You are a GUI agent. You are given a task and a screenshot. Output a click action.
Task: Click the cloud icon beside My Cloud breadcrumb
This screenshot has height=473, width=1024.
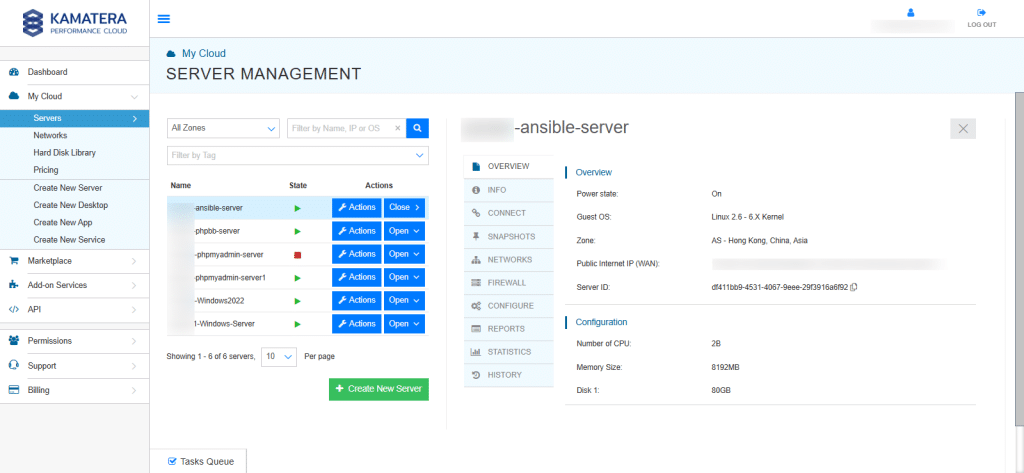tap(171, 54)
